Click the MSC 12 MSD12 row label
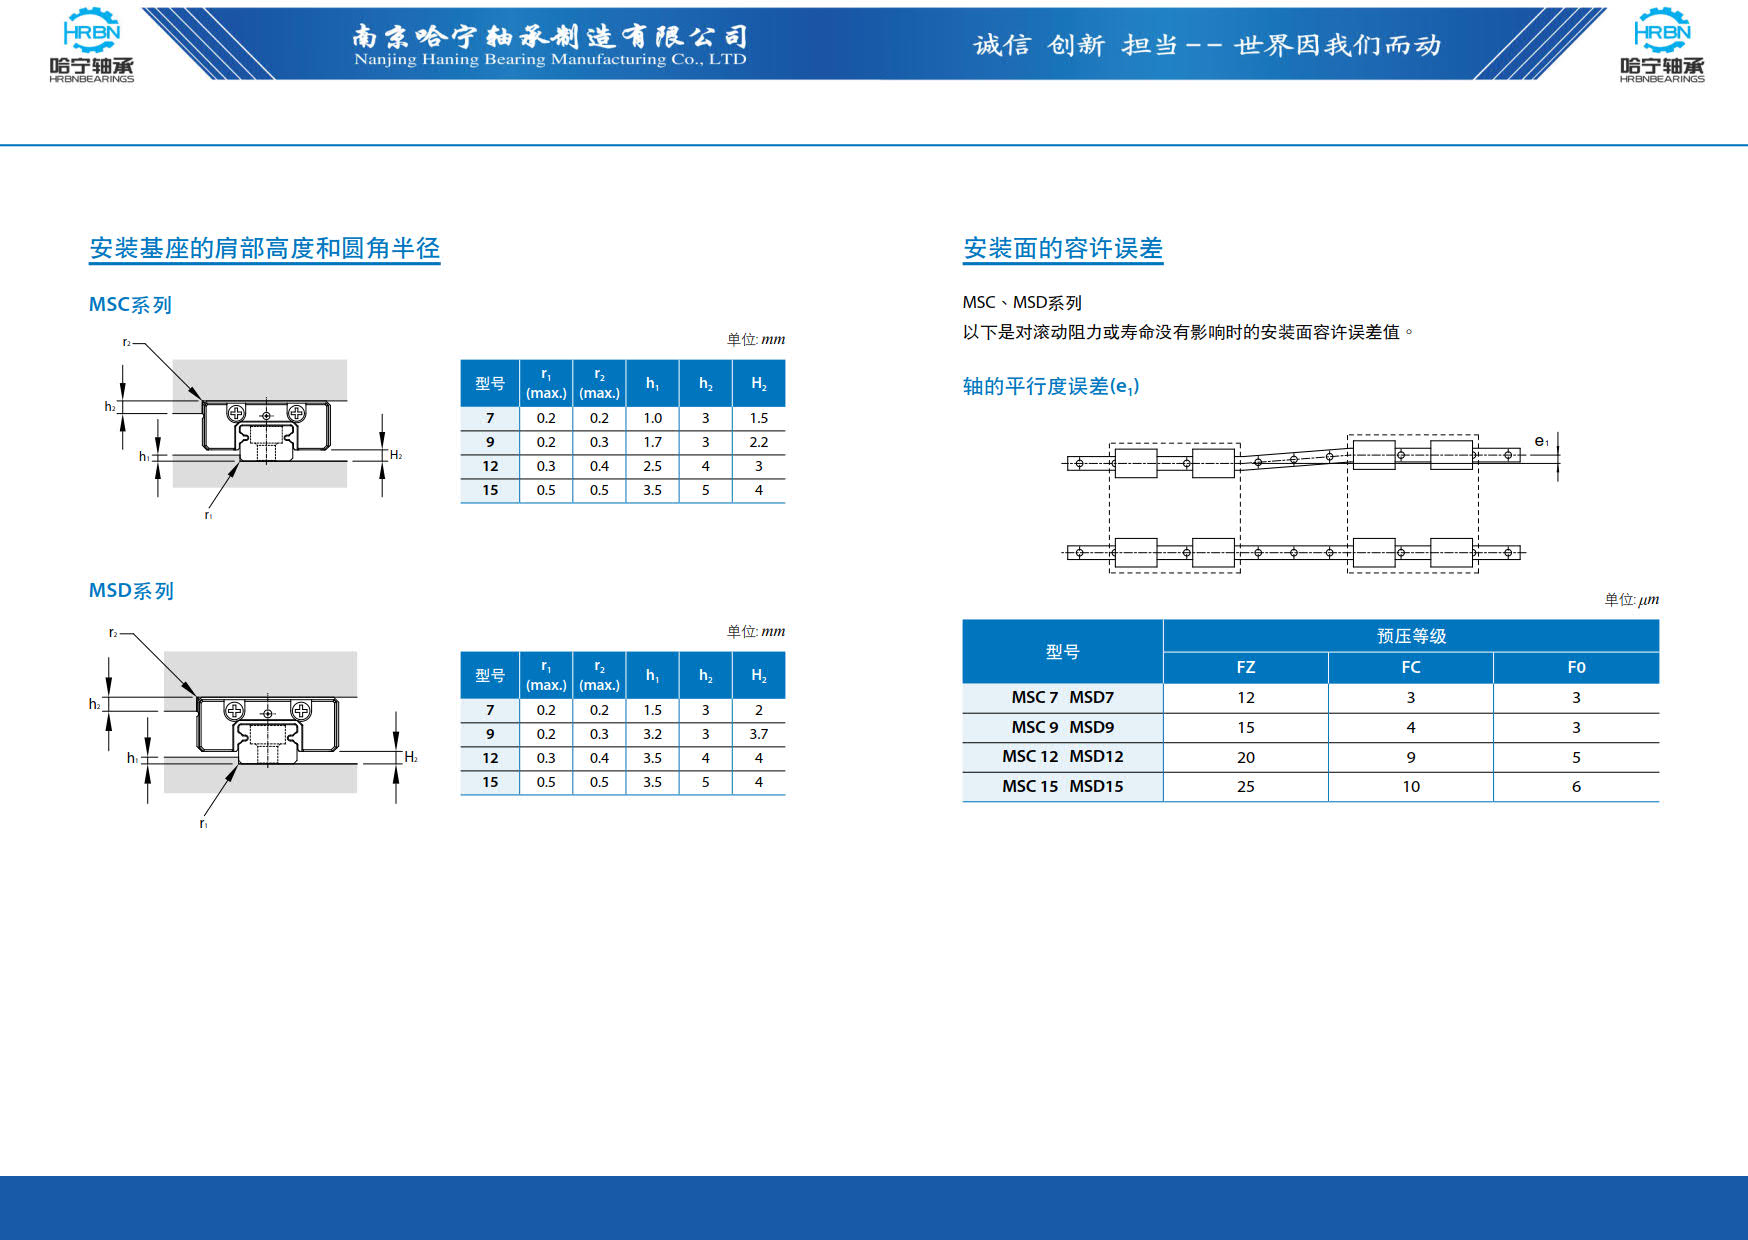 1063,757
